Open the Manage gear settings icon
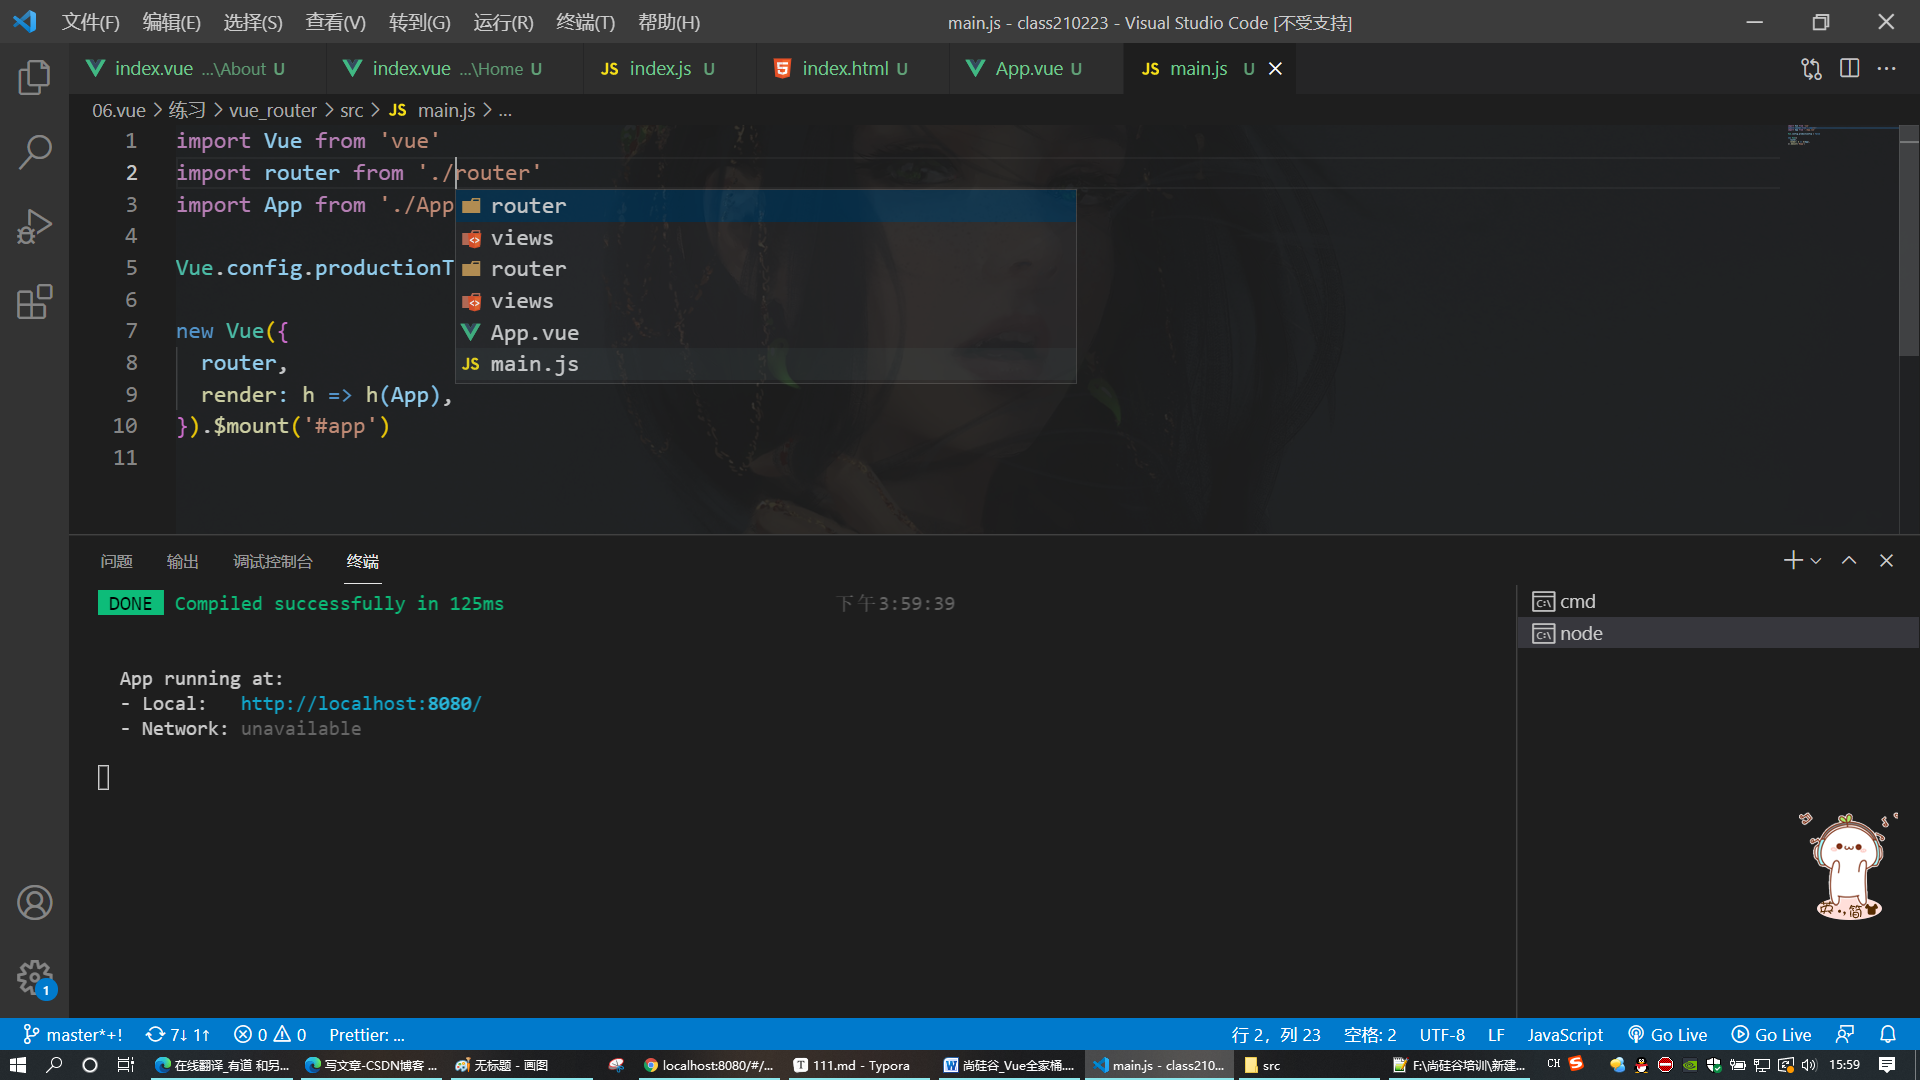 tap(34, 977)
